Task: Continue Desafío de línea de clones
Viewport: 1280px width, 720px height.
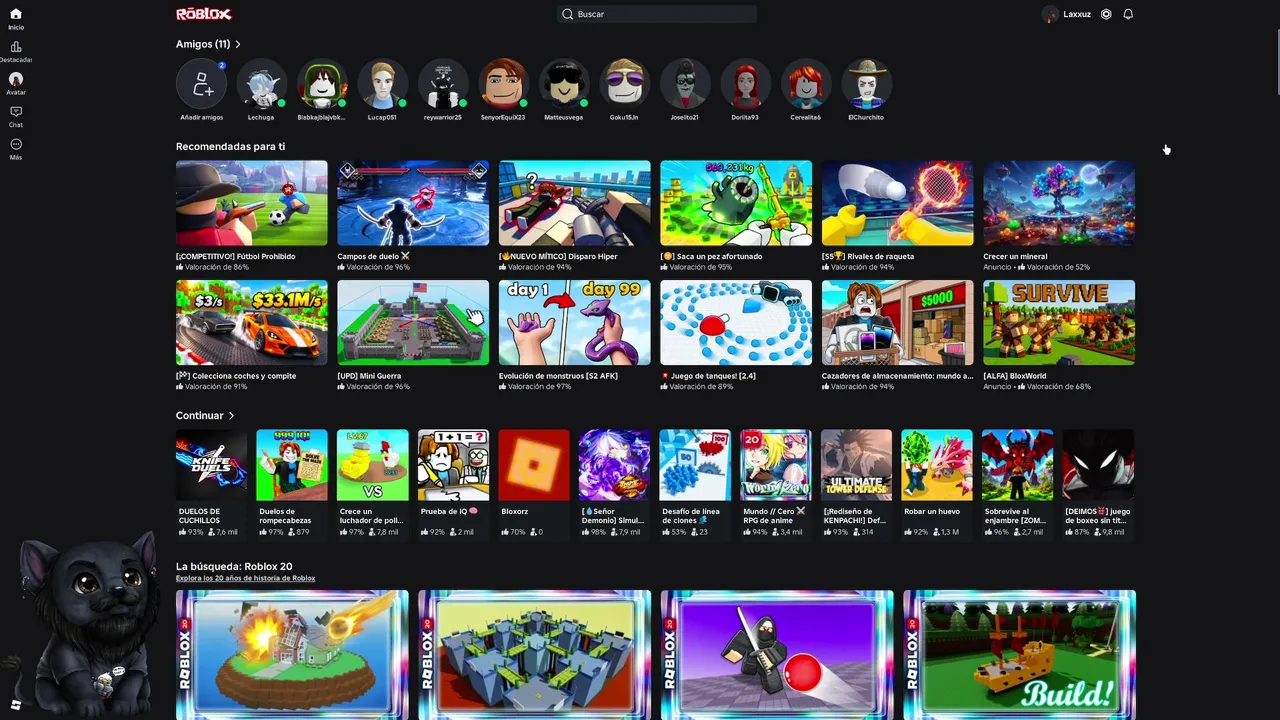Action: tap(695, 465)
